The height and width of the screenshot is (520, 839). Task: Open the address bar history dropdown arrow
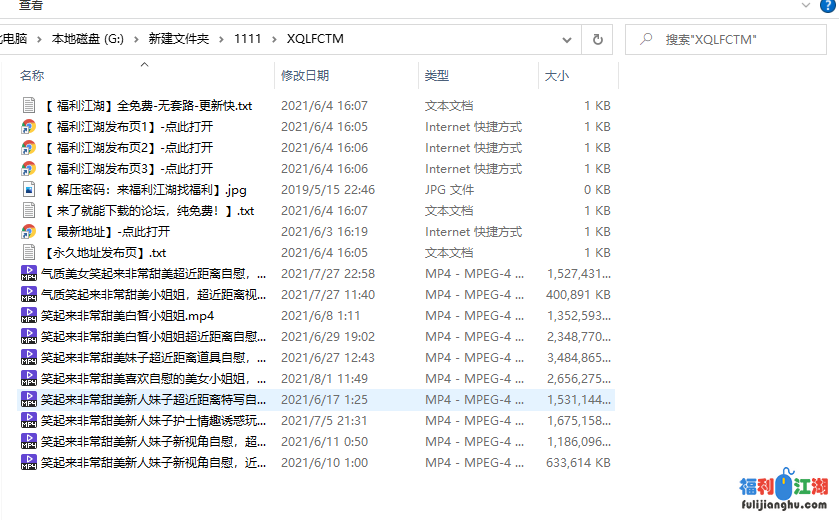tap(566, 39)
